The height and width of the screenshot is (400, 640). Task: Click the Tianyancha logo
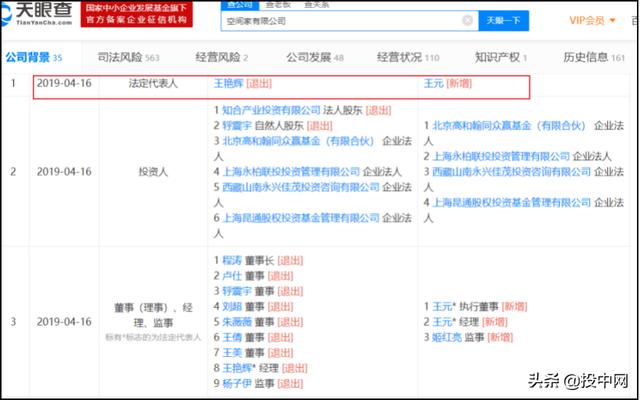pos(40,16)
